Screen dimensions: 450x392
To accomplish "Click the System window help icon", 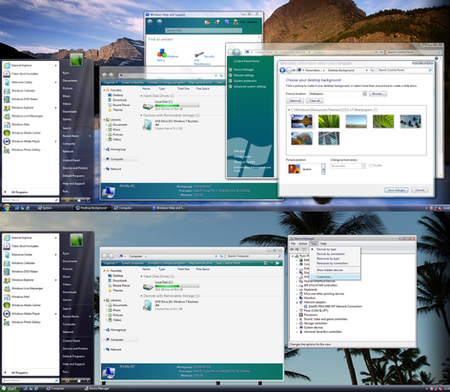I will click(437, 59).
